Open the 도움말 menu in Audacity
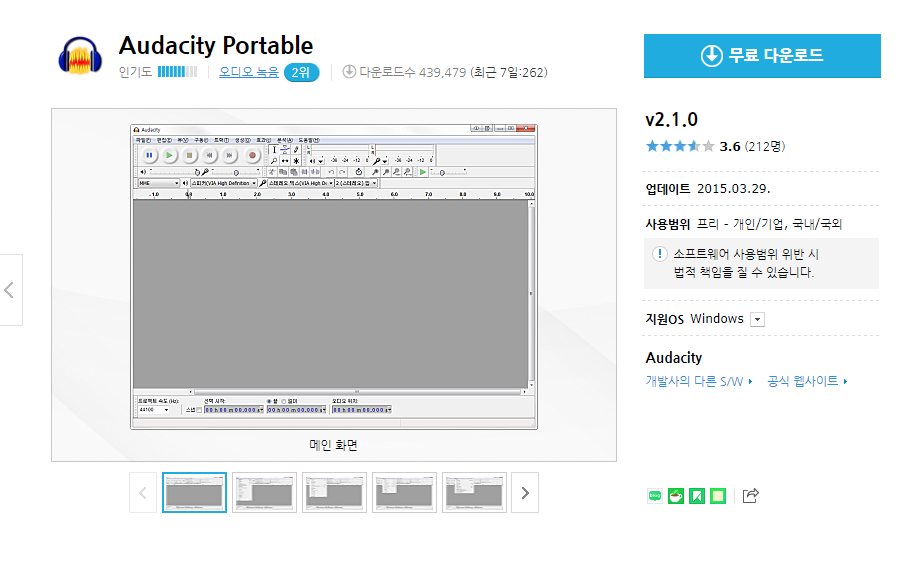 click(x=309, y=140)
